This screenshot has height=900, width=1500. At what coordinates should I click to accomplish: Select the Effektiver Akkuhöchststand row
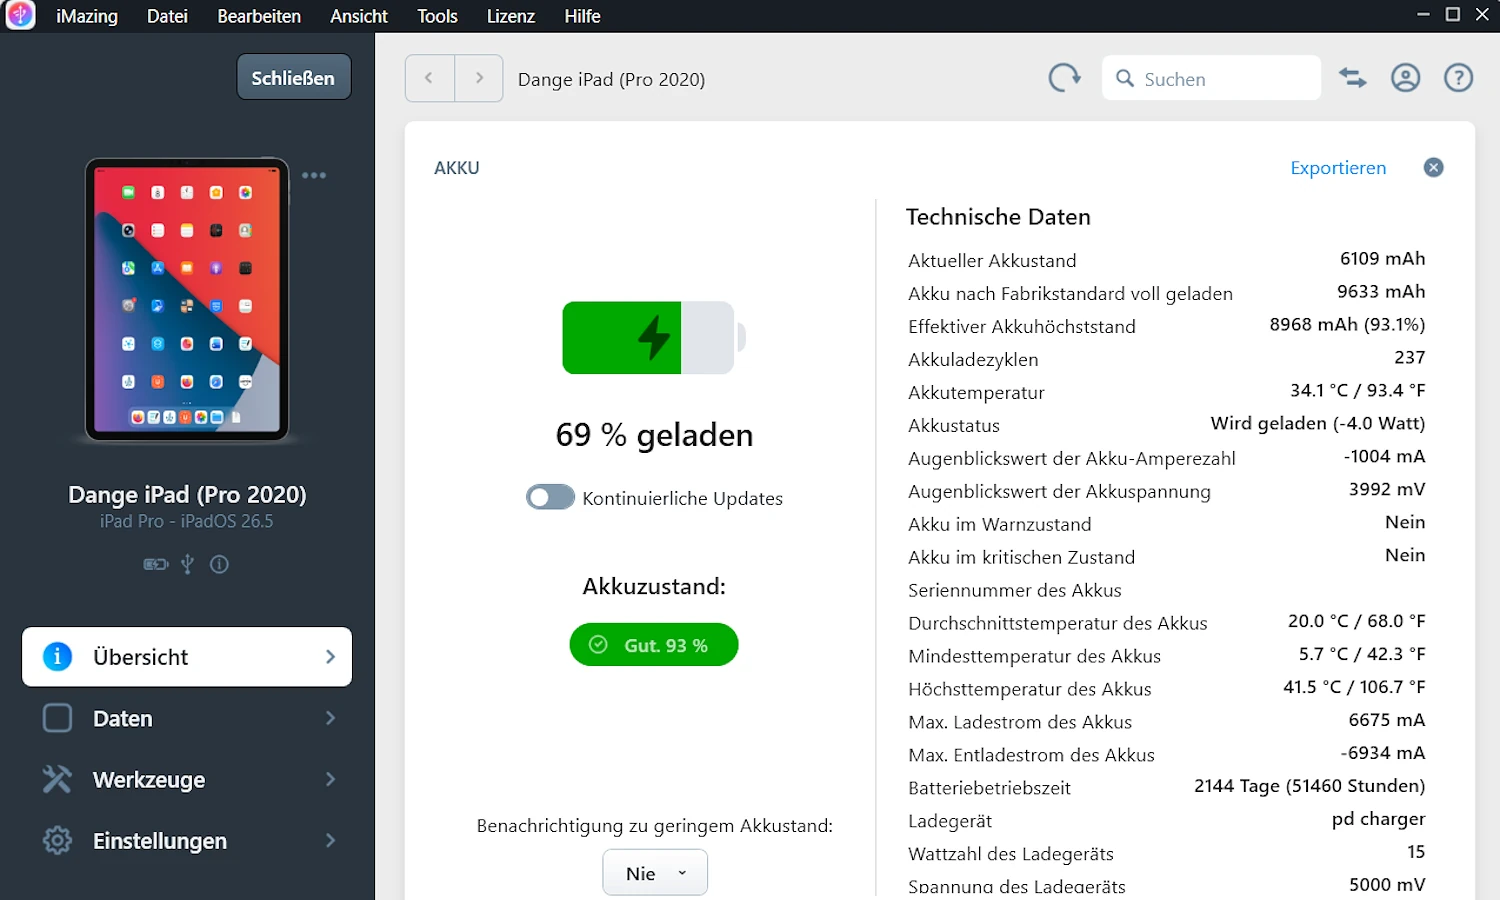click(1166, 326)
